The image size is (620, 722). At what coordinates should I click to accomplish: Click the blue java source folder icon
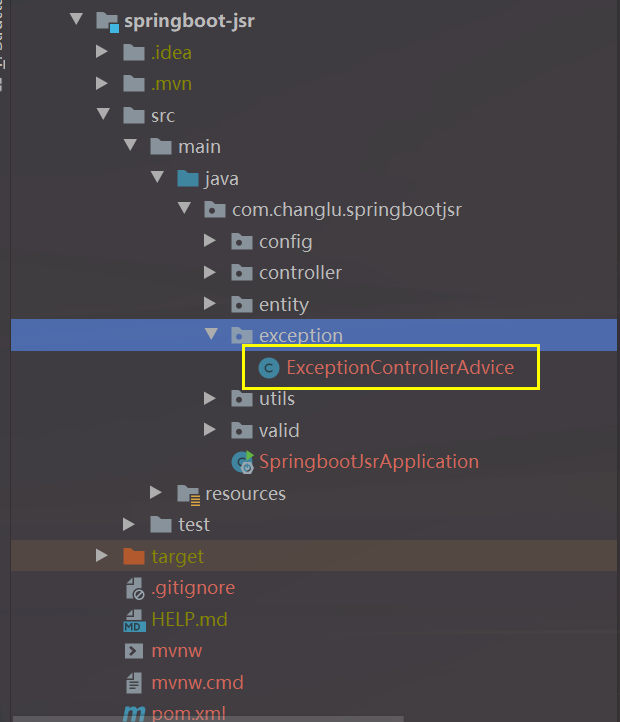coord(188,179)
